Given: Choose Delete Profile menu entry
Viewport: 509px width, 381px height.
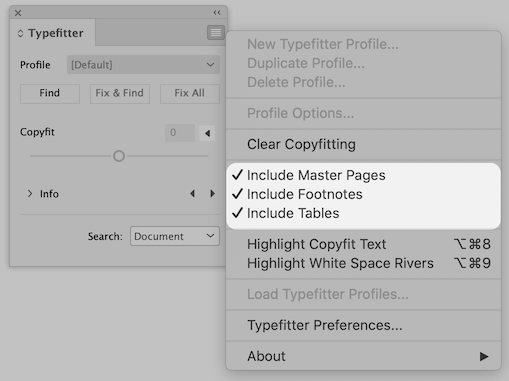Looking at the screenshot, I should point(363,82).
